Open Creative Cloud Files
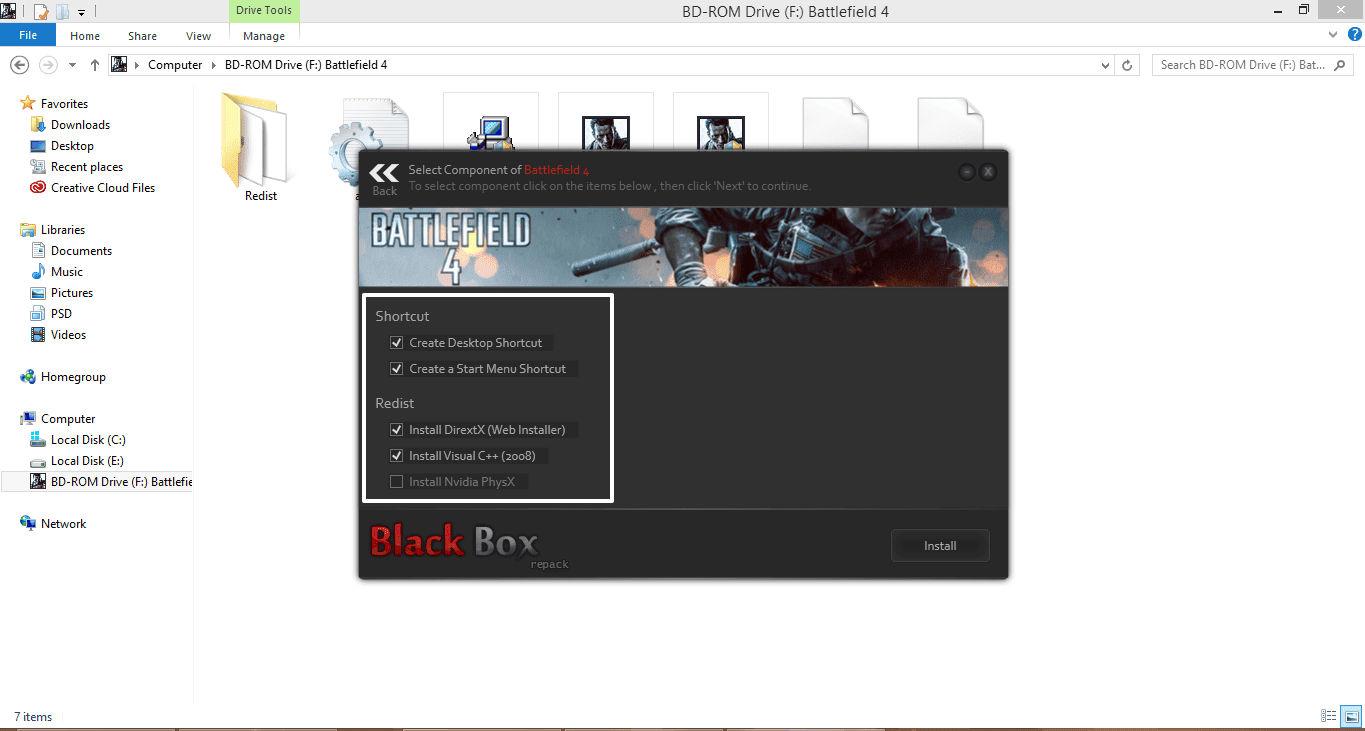This screenshot has height=731, width=1365. (x=103, y=188)
